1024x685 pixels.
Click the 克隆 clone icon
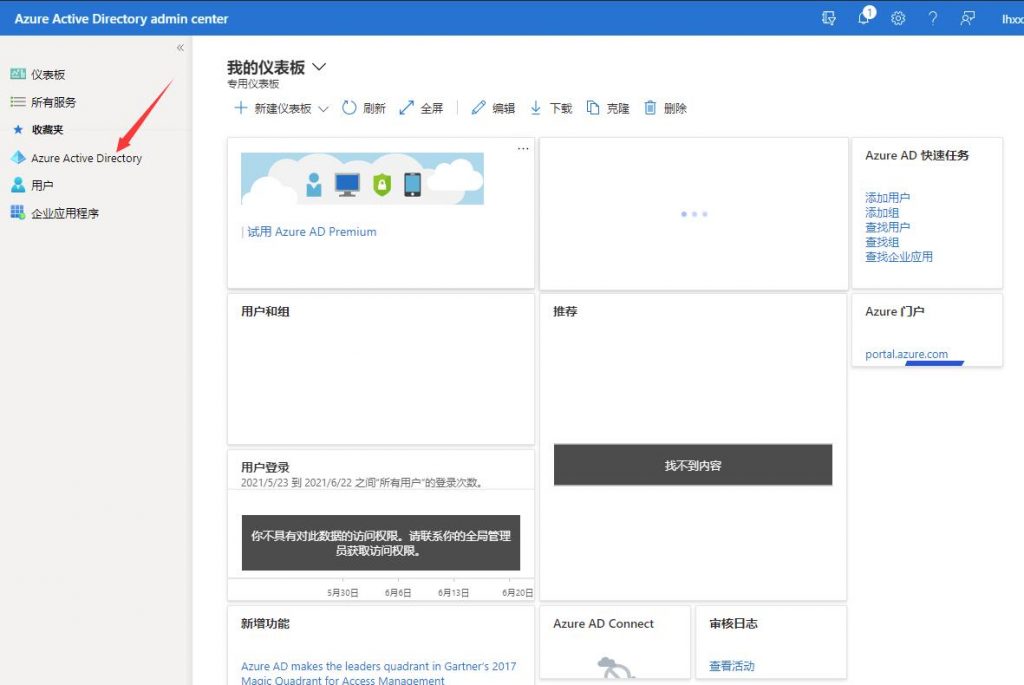(592, 108)
